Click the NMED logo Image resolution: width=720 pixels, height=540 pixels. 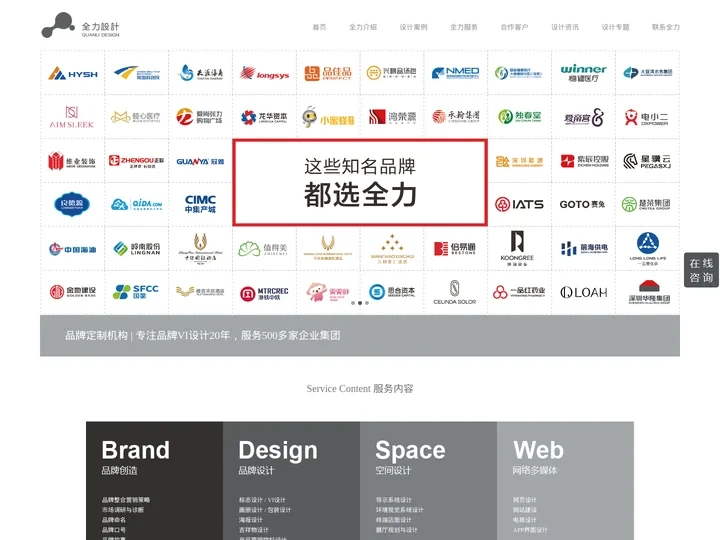456,73
